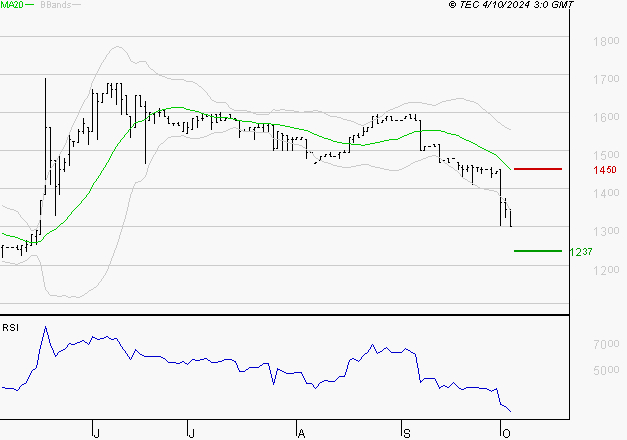The height and width of the screenshot is (440, 627).
Task: Click the red 1450 resistance value
Action: pyautogui.click(x=605, y=170)
